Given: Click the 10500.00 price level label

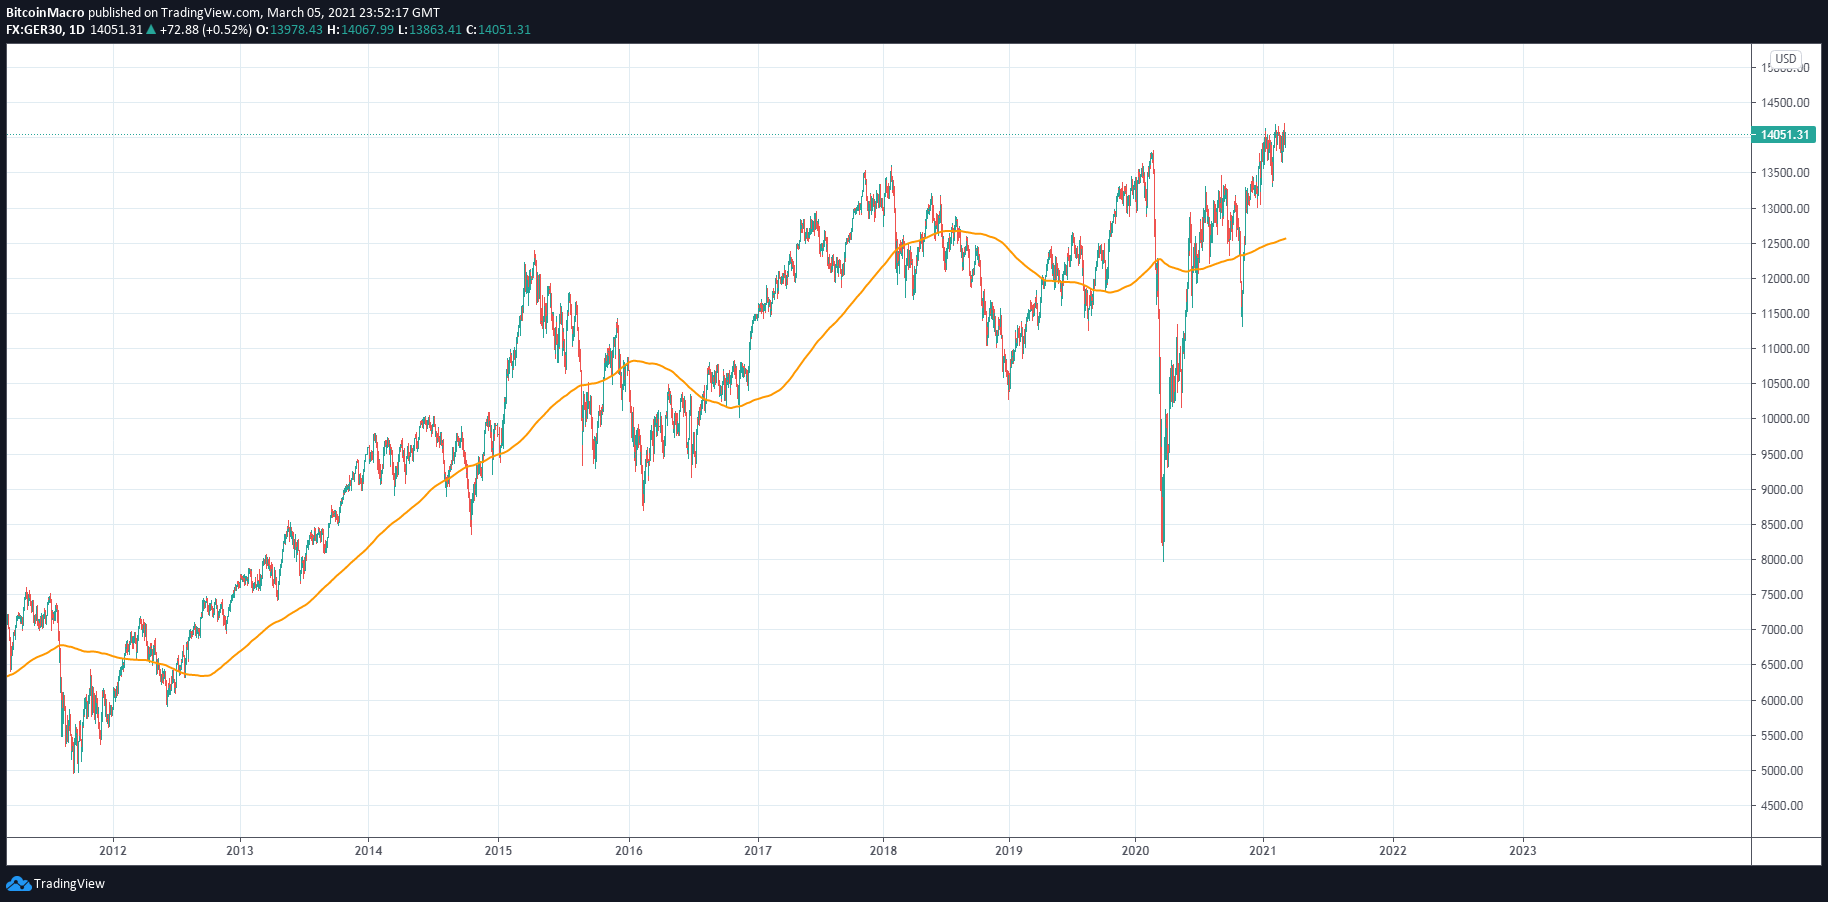Looking at the screenshot, I should [1785, 384].
